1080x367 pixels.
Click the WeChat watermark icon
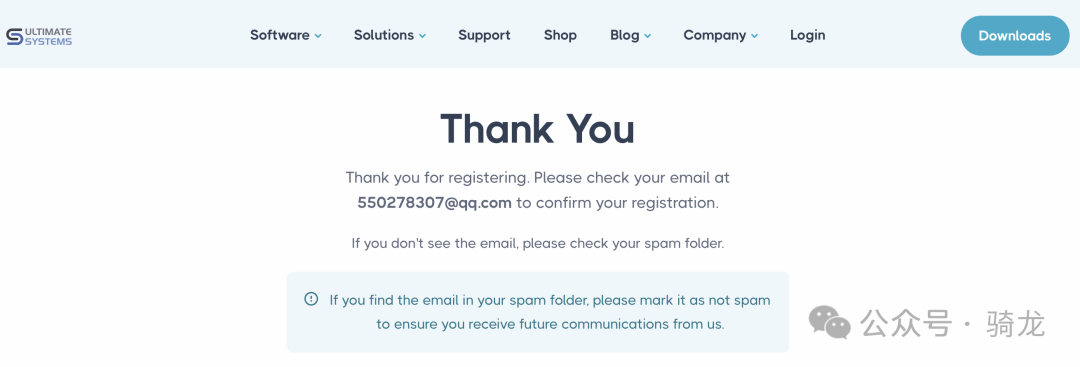coord(829,323)
